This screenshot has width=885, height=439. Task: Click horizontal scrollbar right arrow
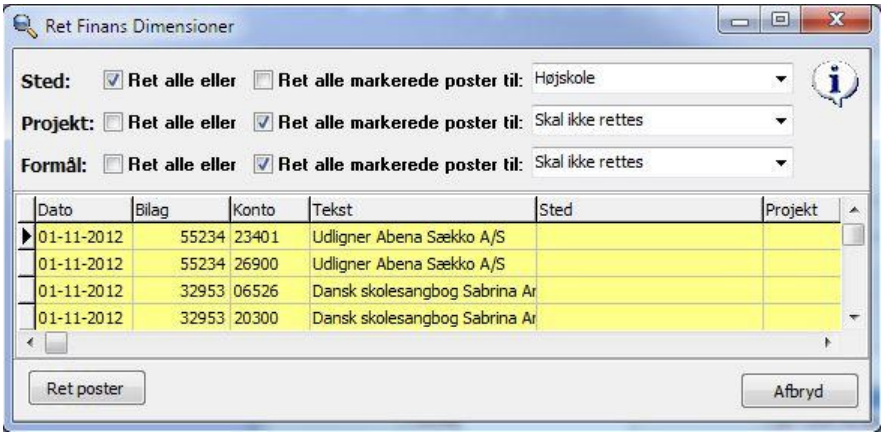828,342
